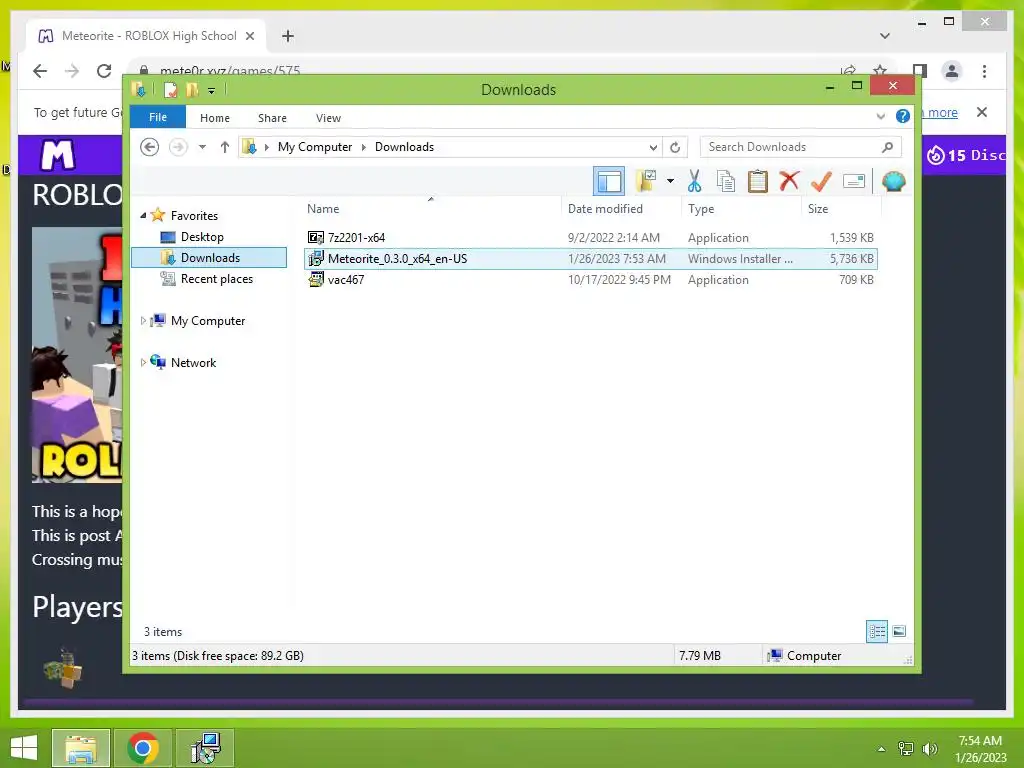Click File Explorer icon in taskbar

[x=80, y=748]
